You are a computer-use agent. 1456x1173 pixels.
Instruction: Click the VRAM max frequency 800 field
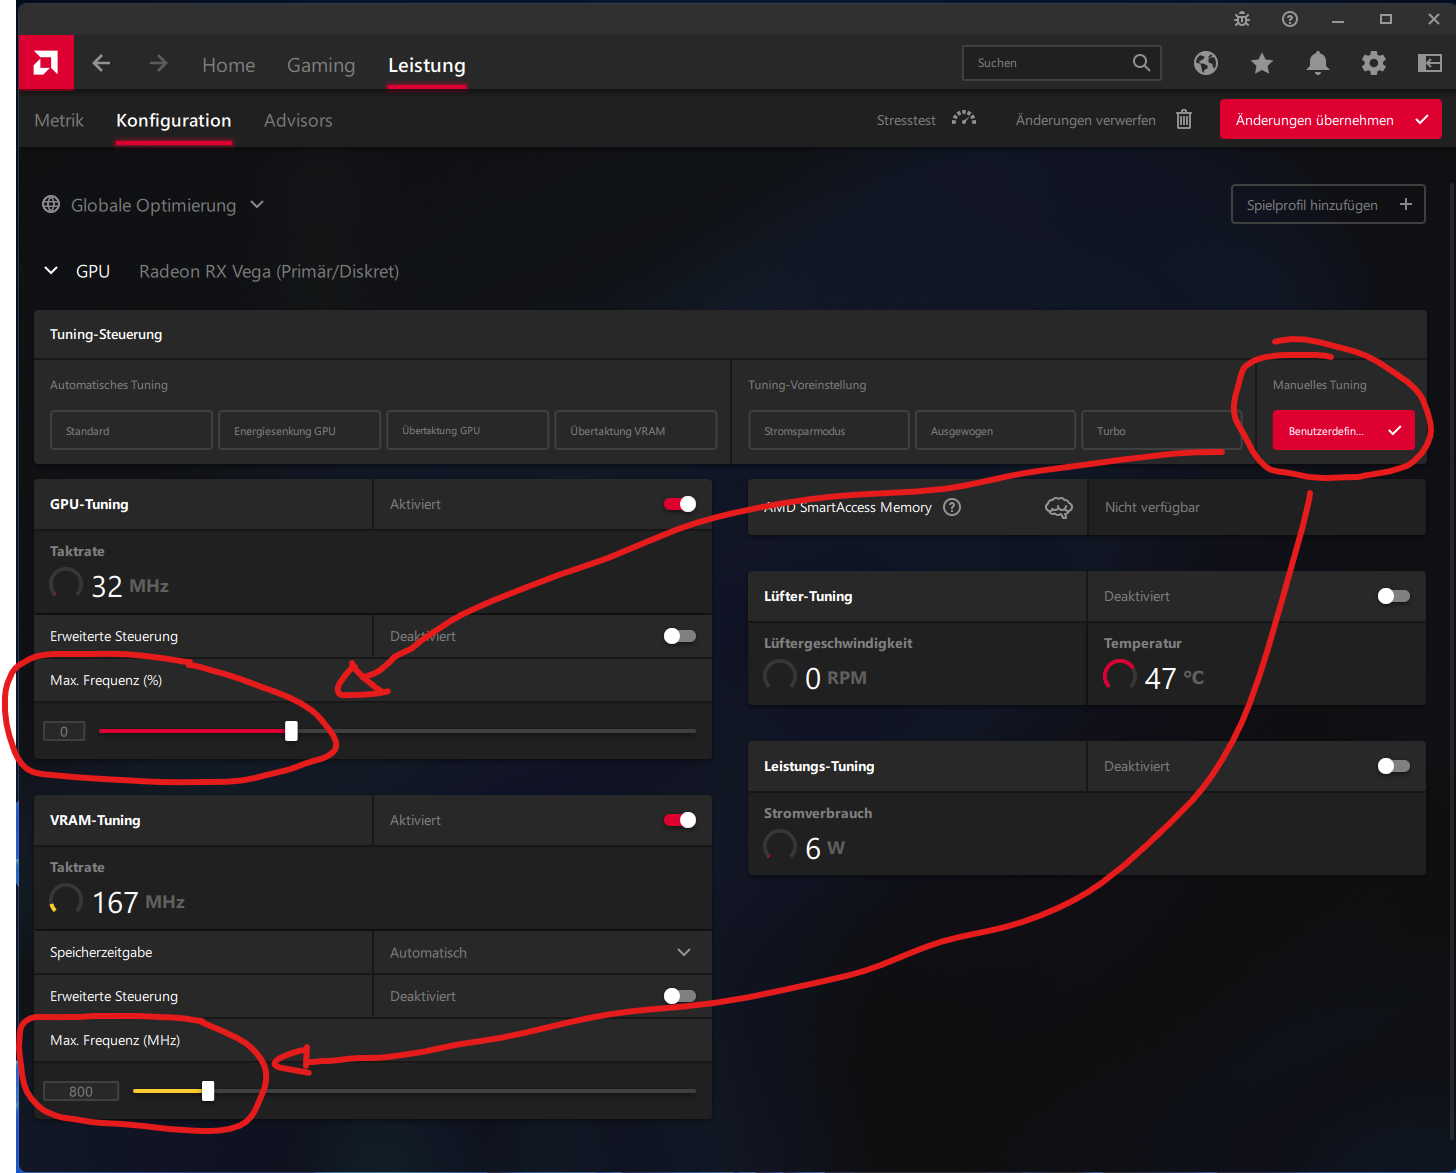(x=81, y=1091)
